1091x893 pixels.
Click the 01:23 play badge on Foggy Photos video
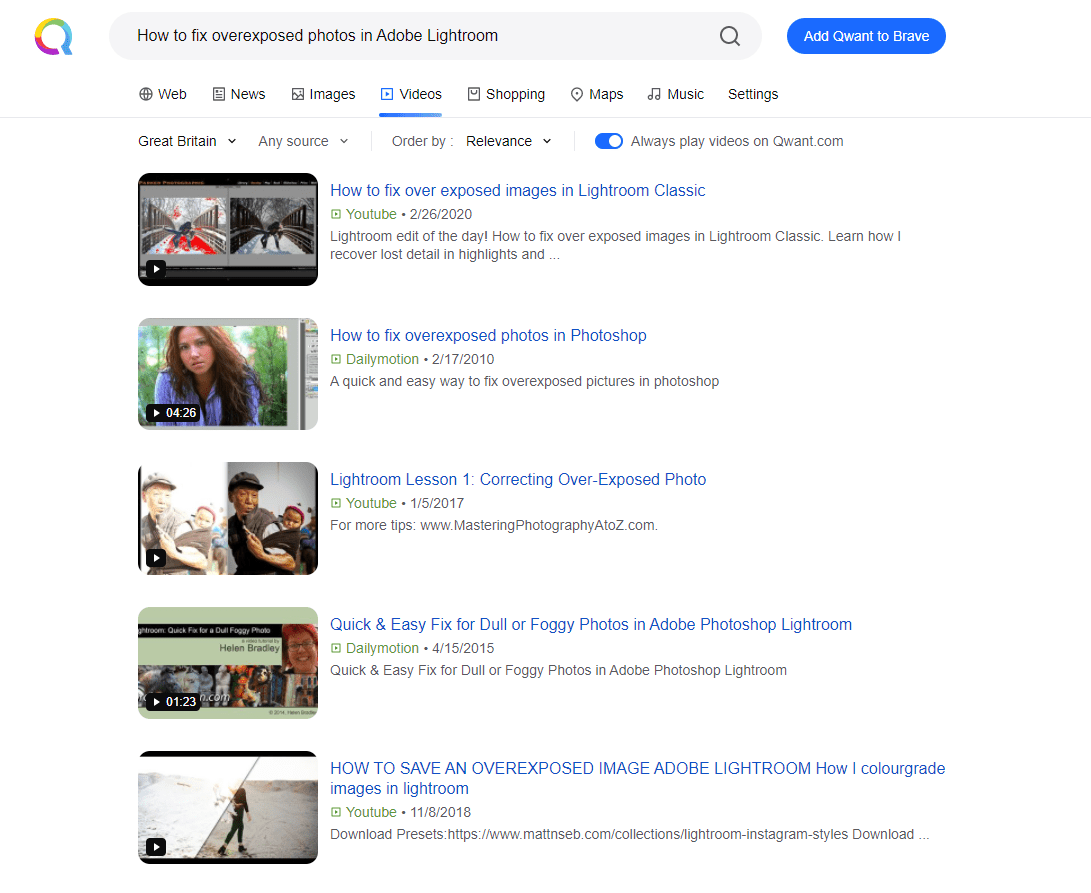pos(173,702)
